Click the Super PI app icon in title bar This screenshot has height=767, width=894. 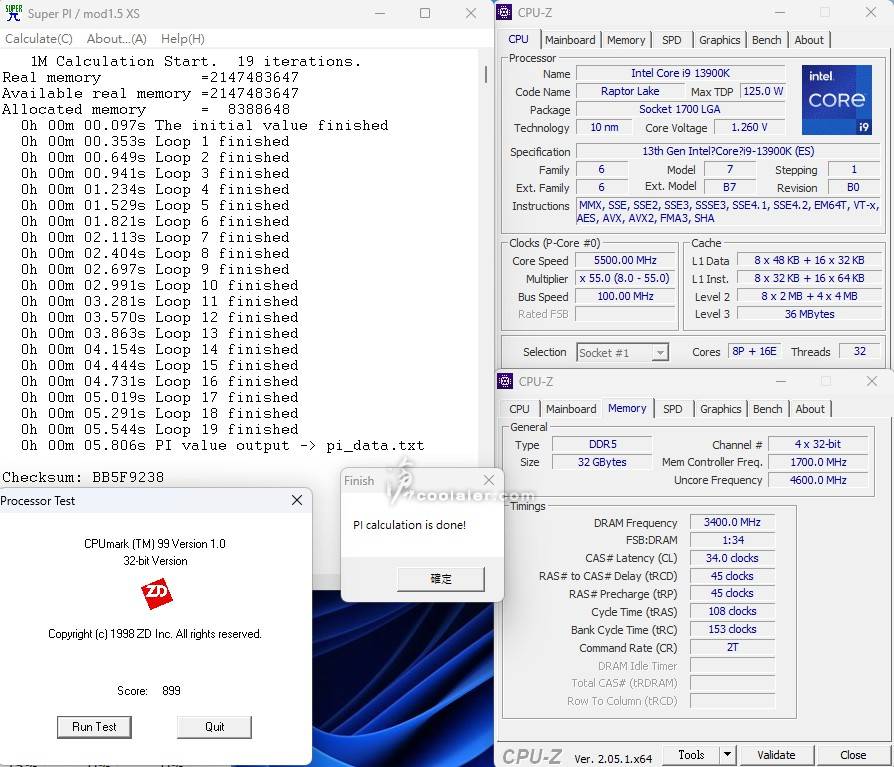click(x=14, y=13)
